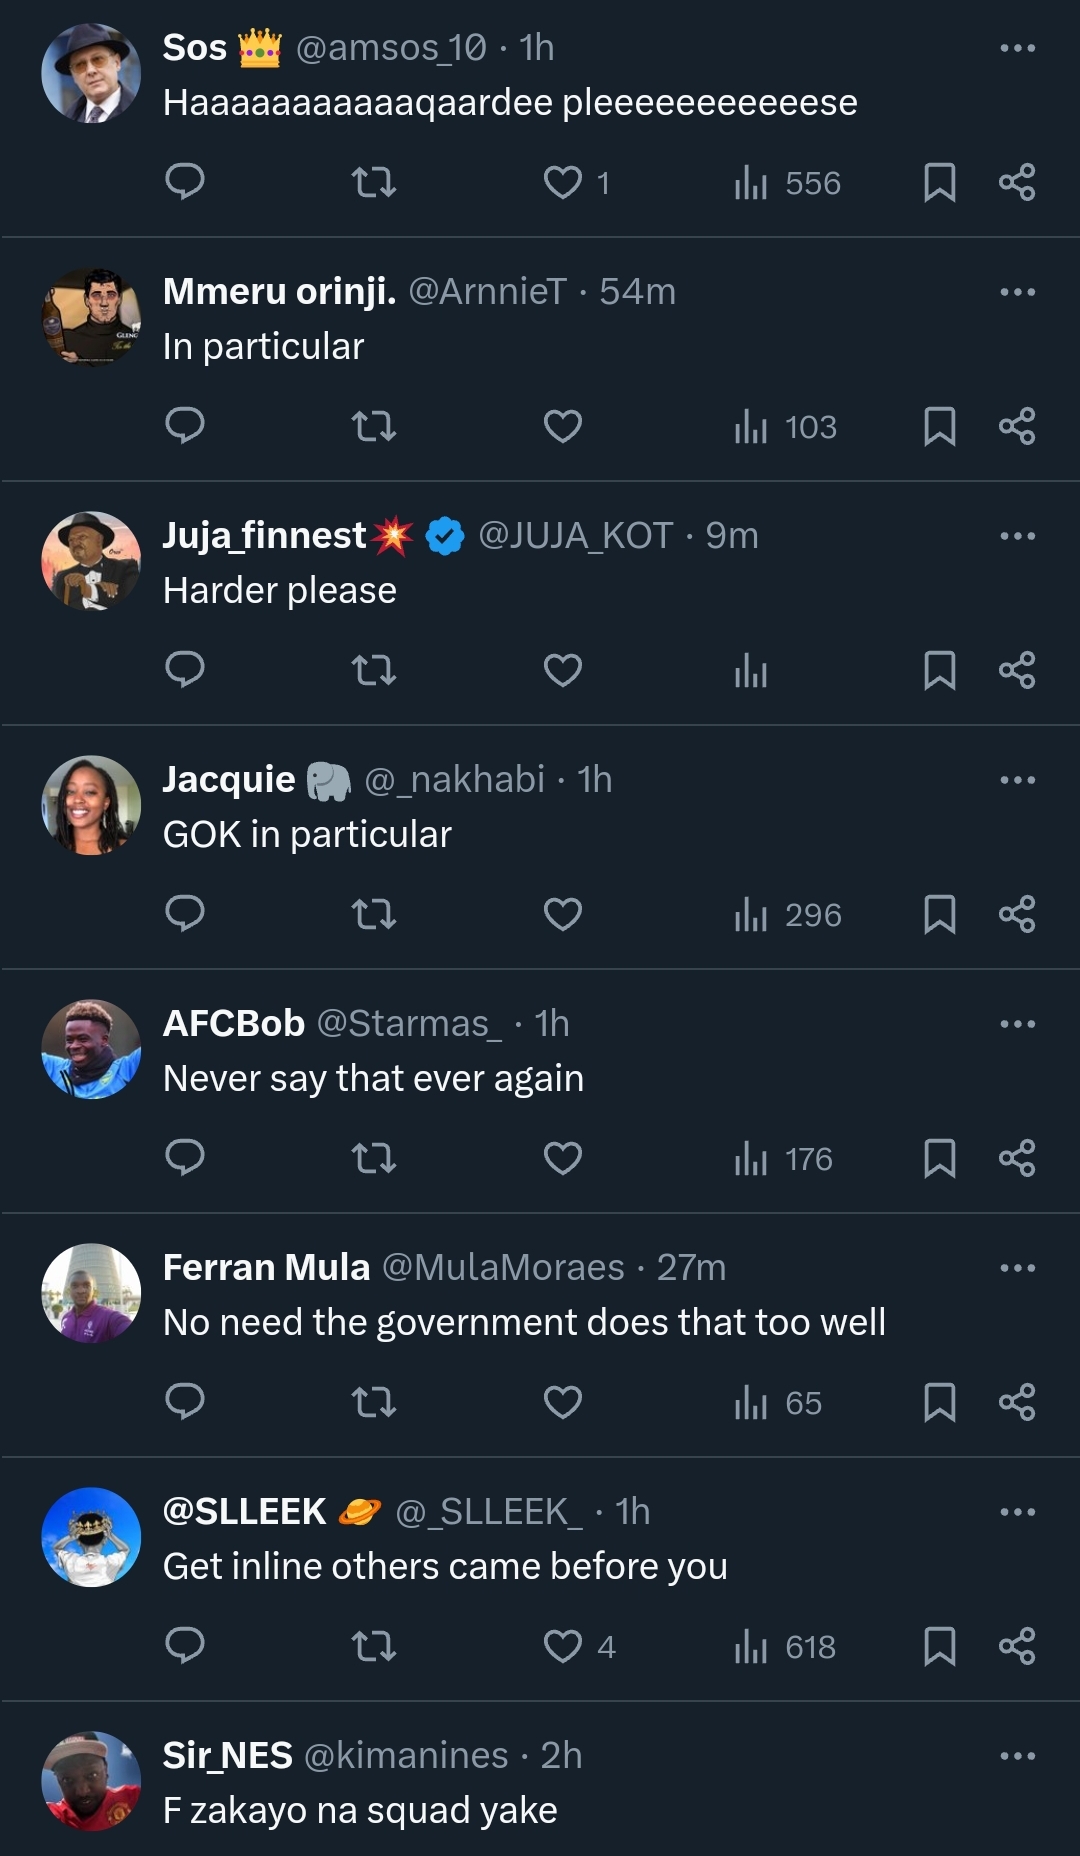Repost AFCBob's tweet
1080x1856 pixels.
click(374, 1158)
